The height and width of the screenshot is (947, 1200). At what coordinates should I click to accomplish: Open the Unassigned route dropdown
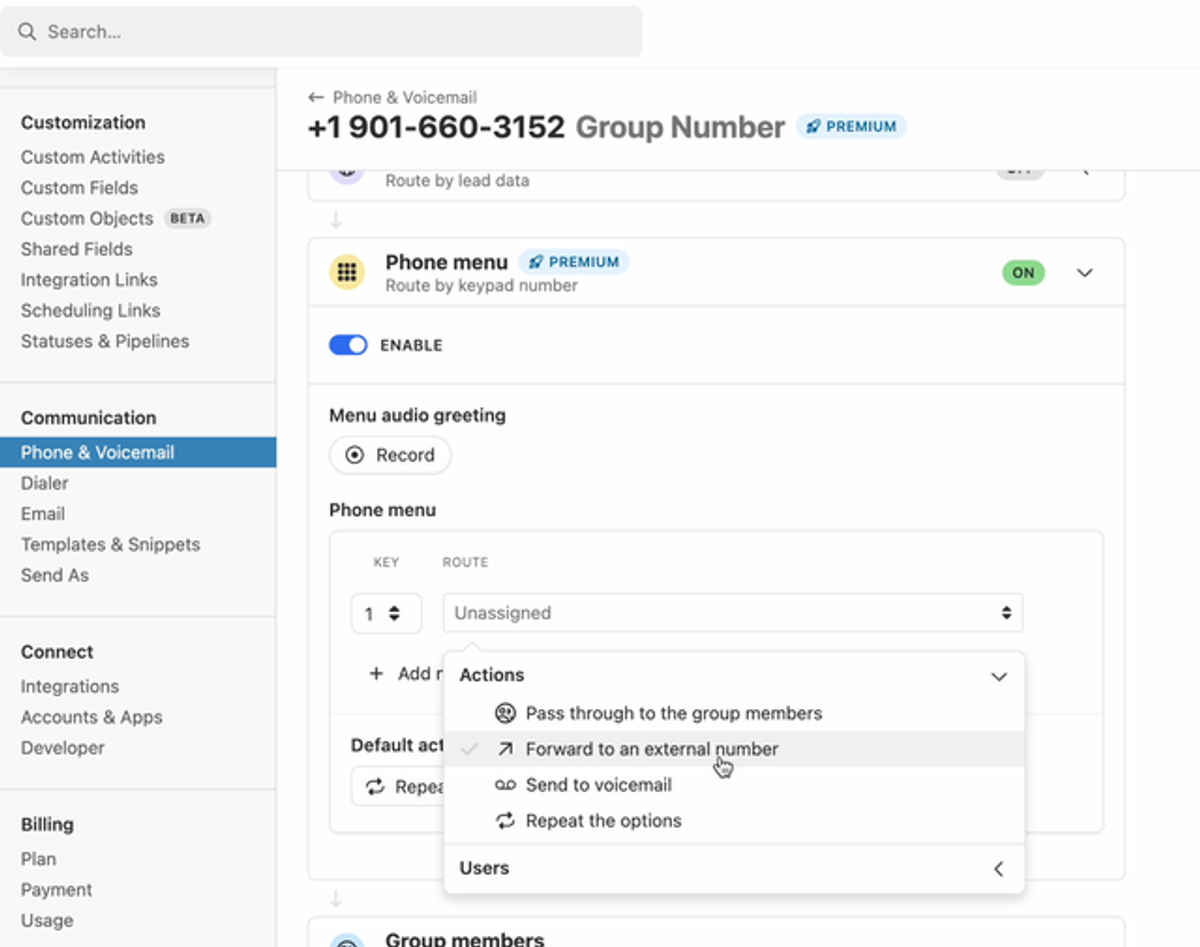point(733,613)
